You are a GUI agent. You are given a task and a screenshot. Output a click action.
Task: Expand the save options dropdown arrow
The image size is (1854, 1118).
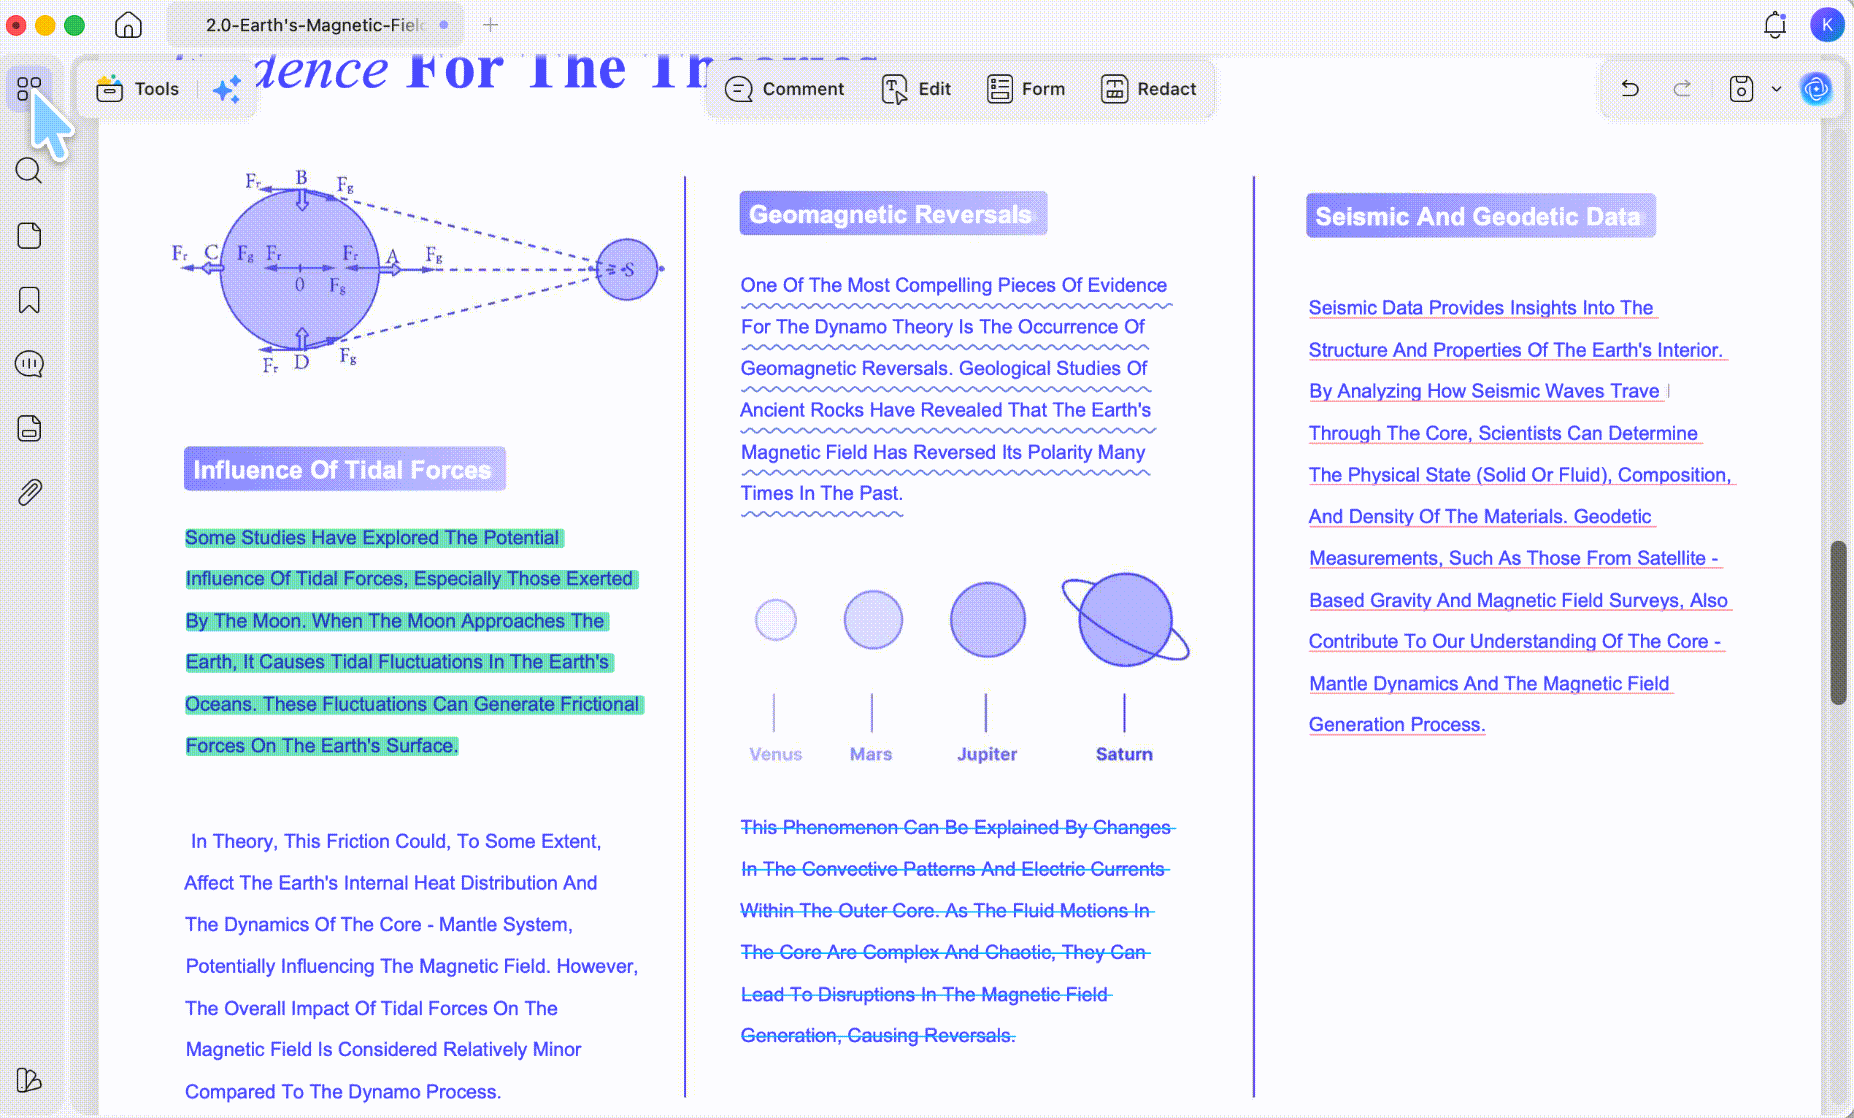(1776, 89)
